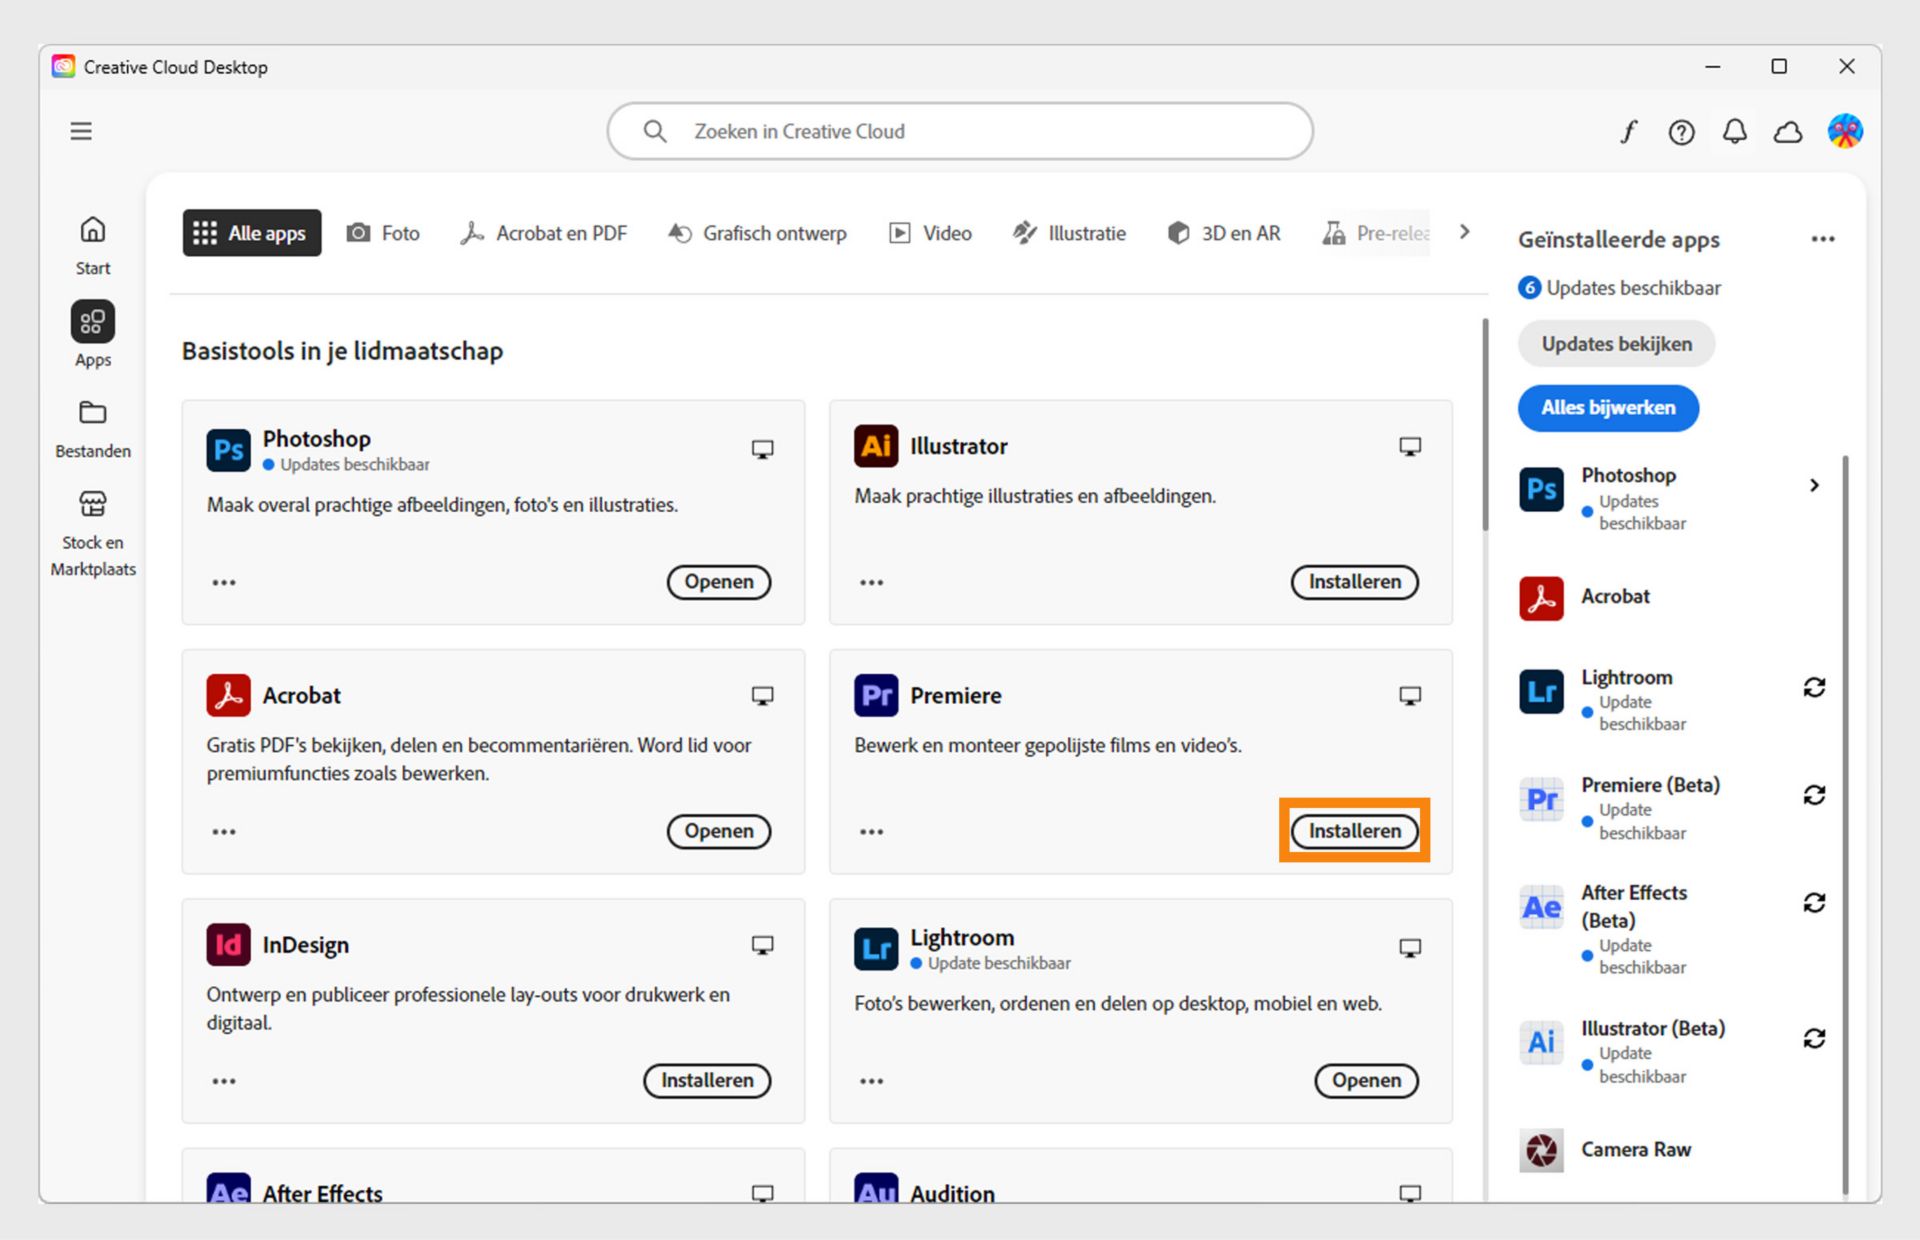This screenshot has width=1920, height=1240.
Task: Click Installeren on Premiere card
Action: (x=1354, y=831)
